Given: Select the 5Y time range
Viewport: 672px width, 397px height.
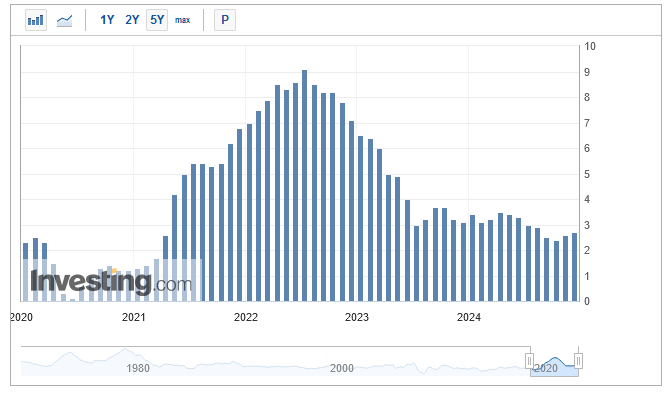Looking at the screenshot, I should 157,20.
